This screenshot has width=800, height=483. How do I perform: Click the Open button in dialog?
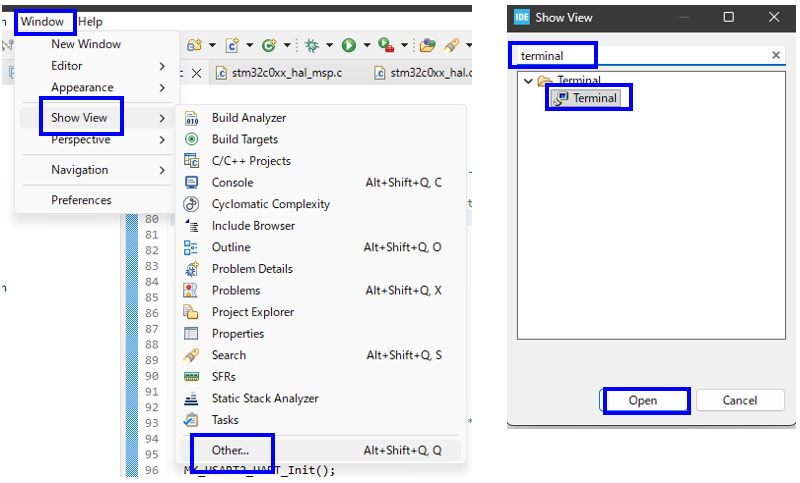pyautogui.click(x=643, y=400)
